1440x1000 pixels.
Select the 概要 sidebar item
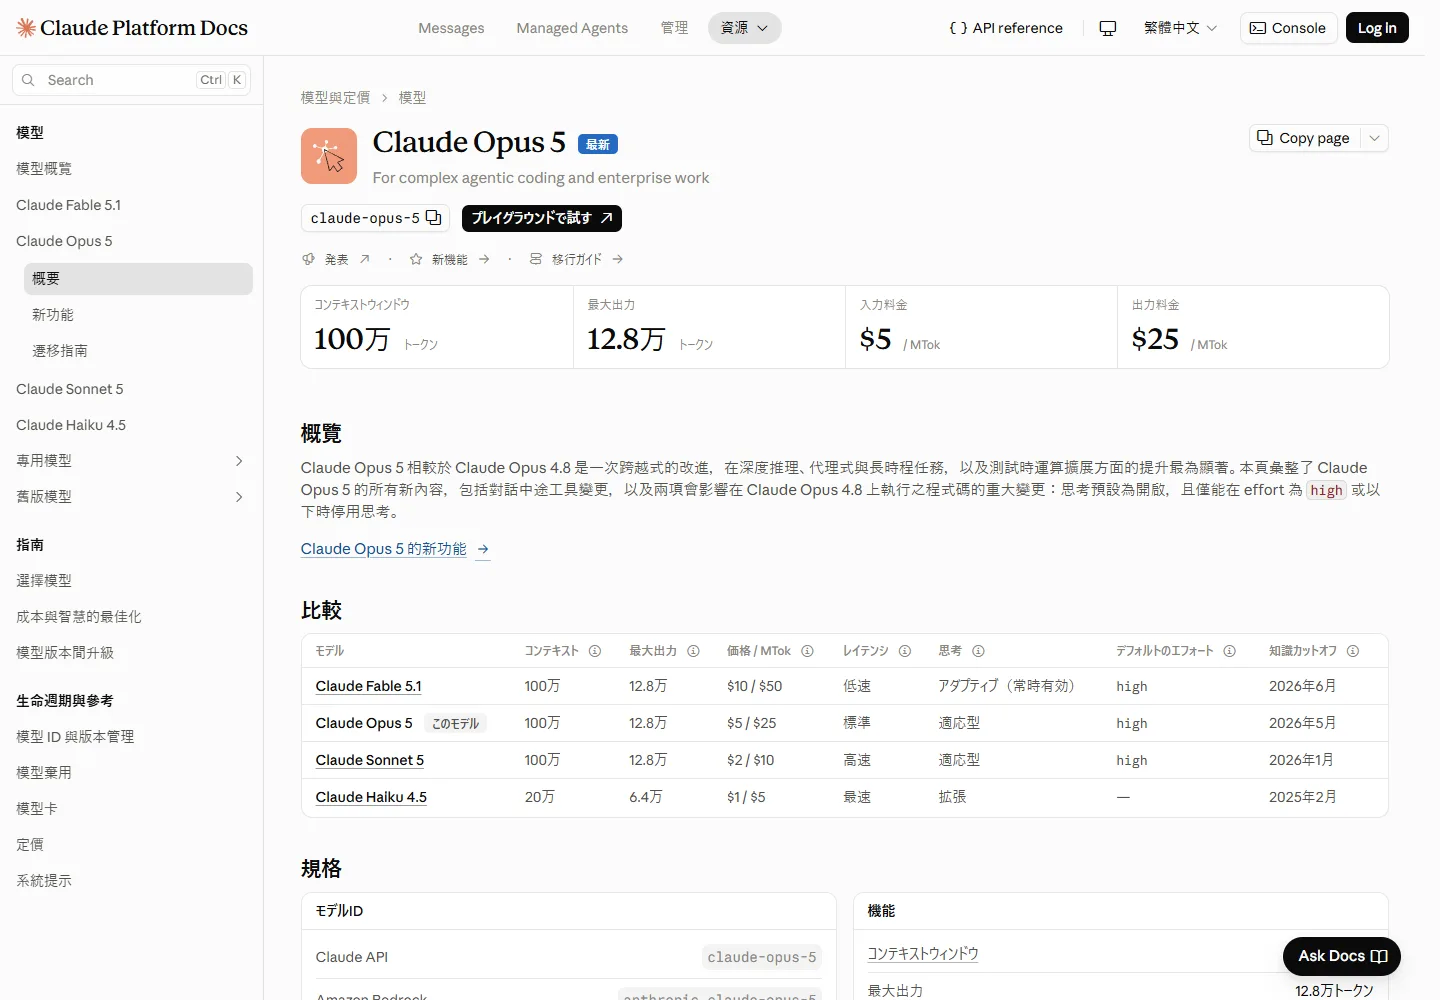(x=138, y=279)
